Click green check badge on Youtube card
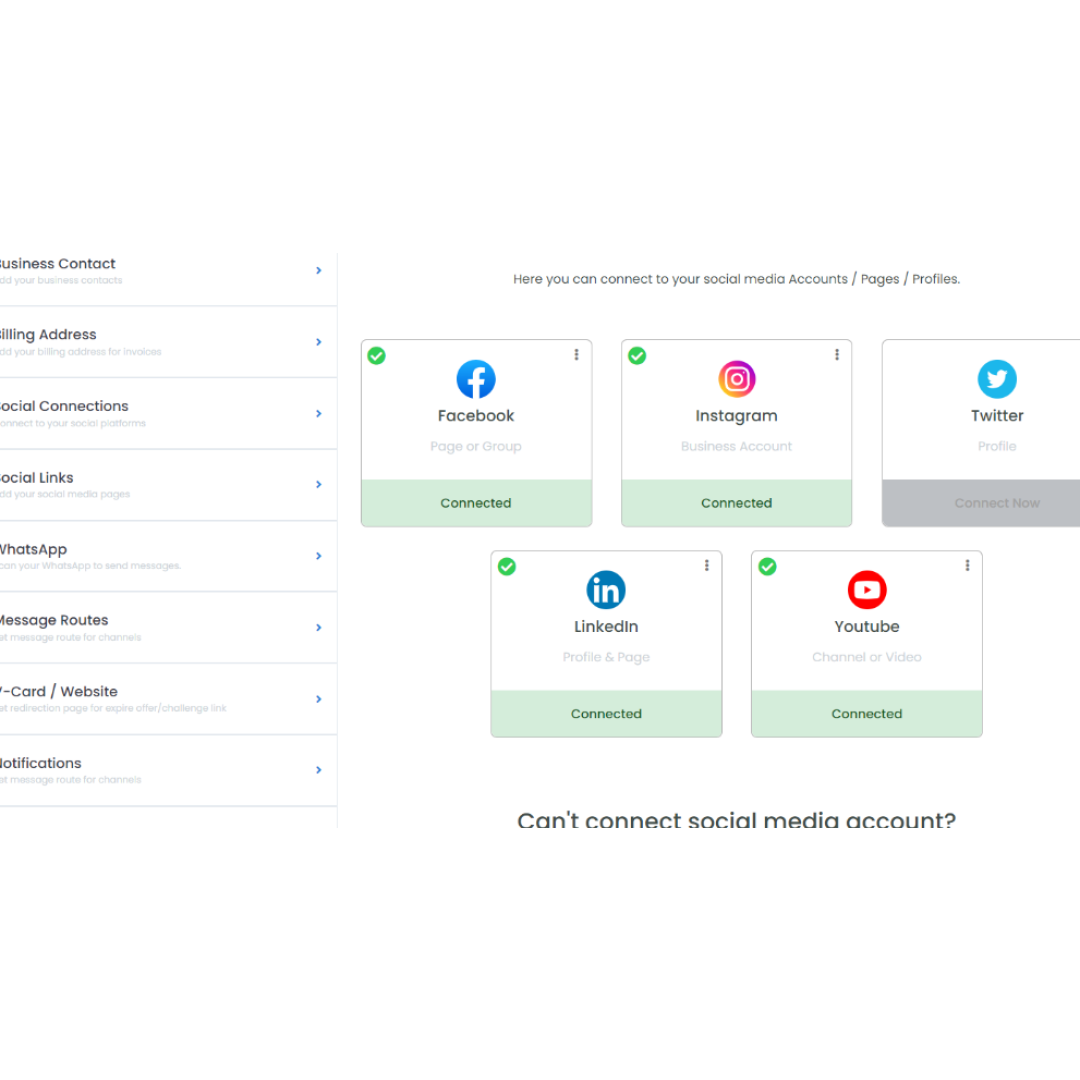1080x1080 pixels. [x=767, y=566]
